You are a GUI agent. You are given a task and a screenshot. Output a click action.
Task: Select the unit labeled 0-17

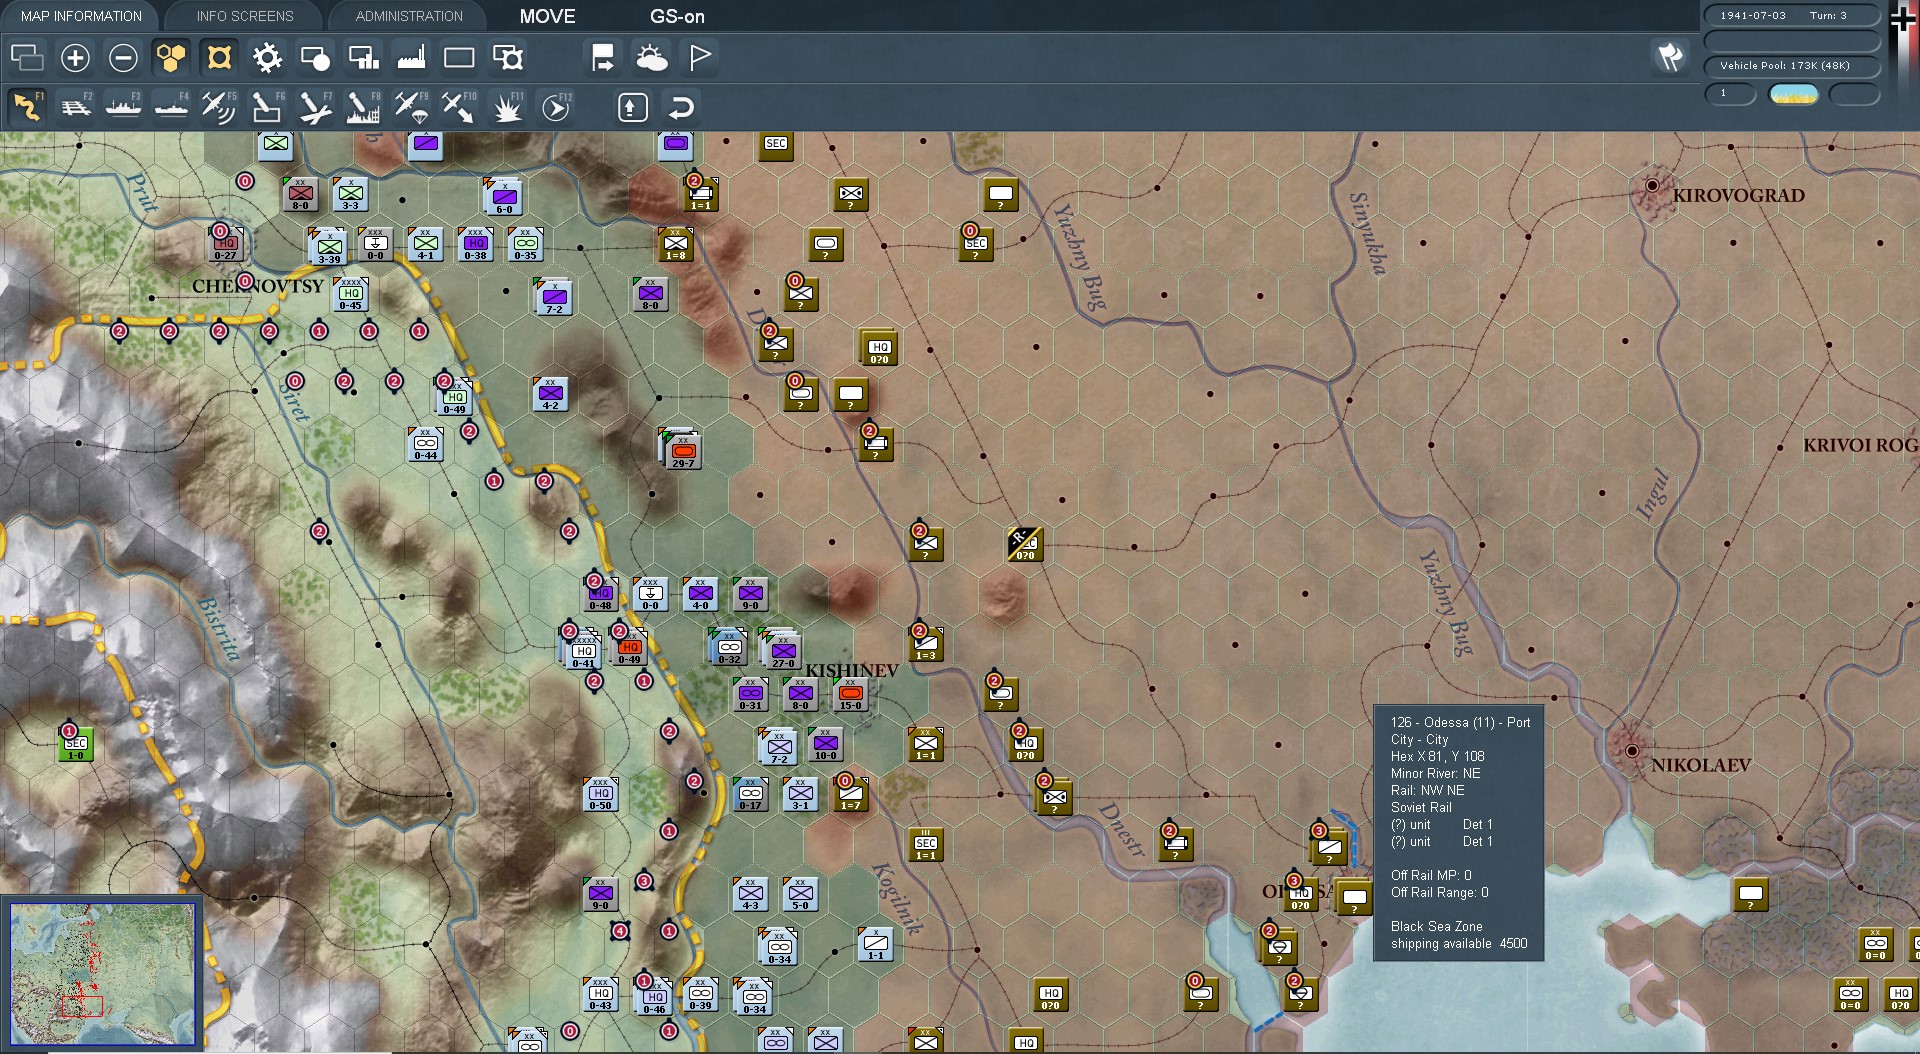750,793
